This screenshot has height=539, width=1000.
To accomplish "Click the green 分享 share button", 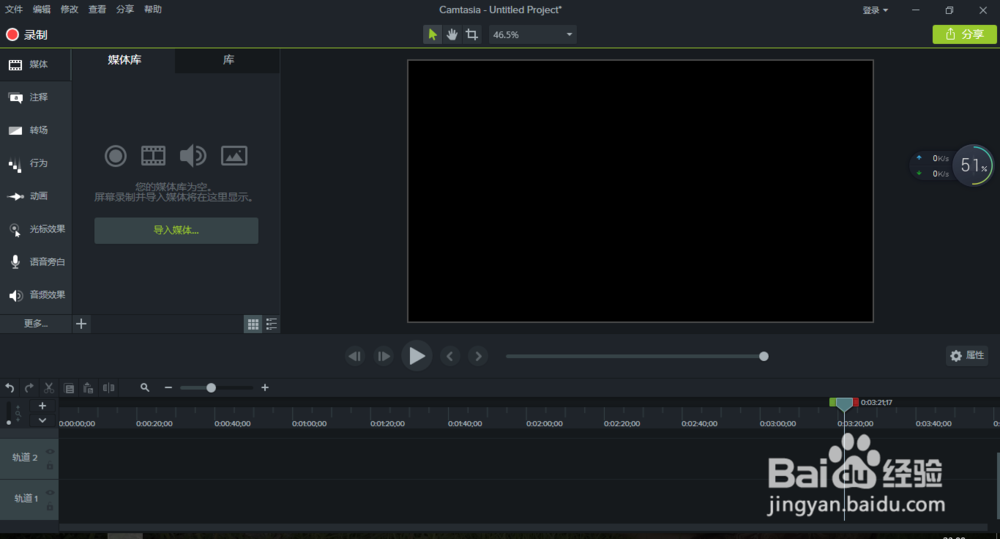I will tap(964, 34).
